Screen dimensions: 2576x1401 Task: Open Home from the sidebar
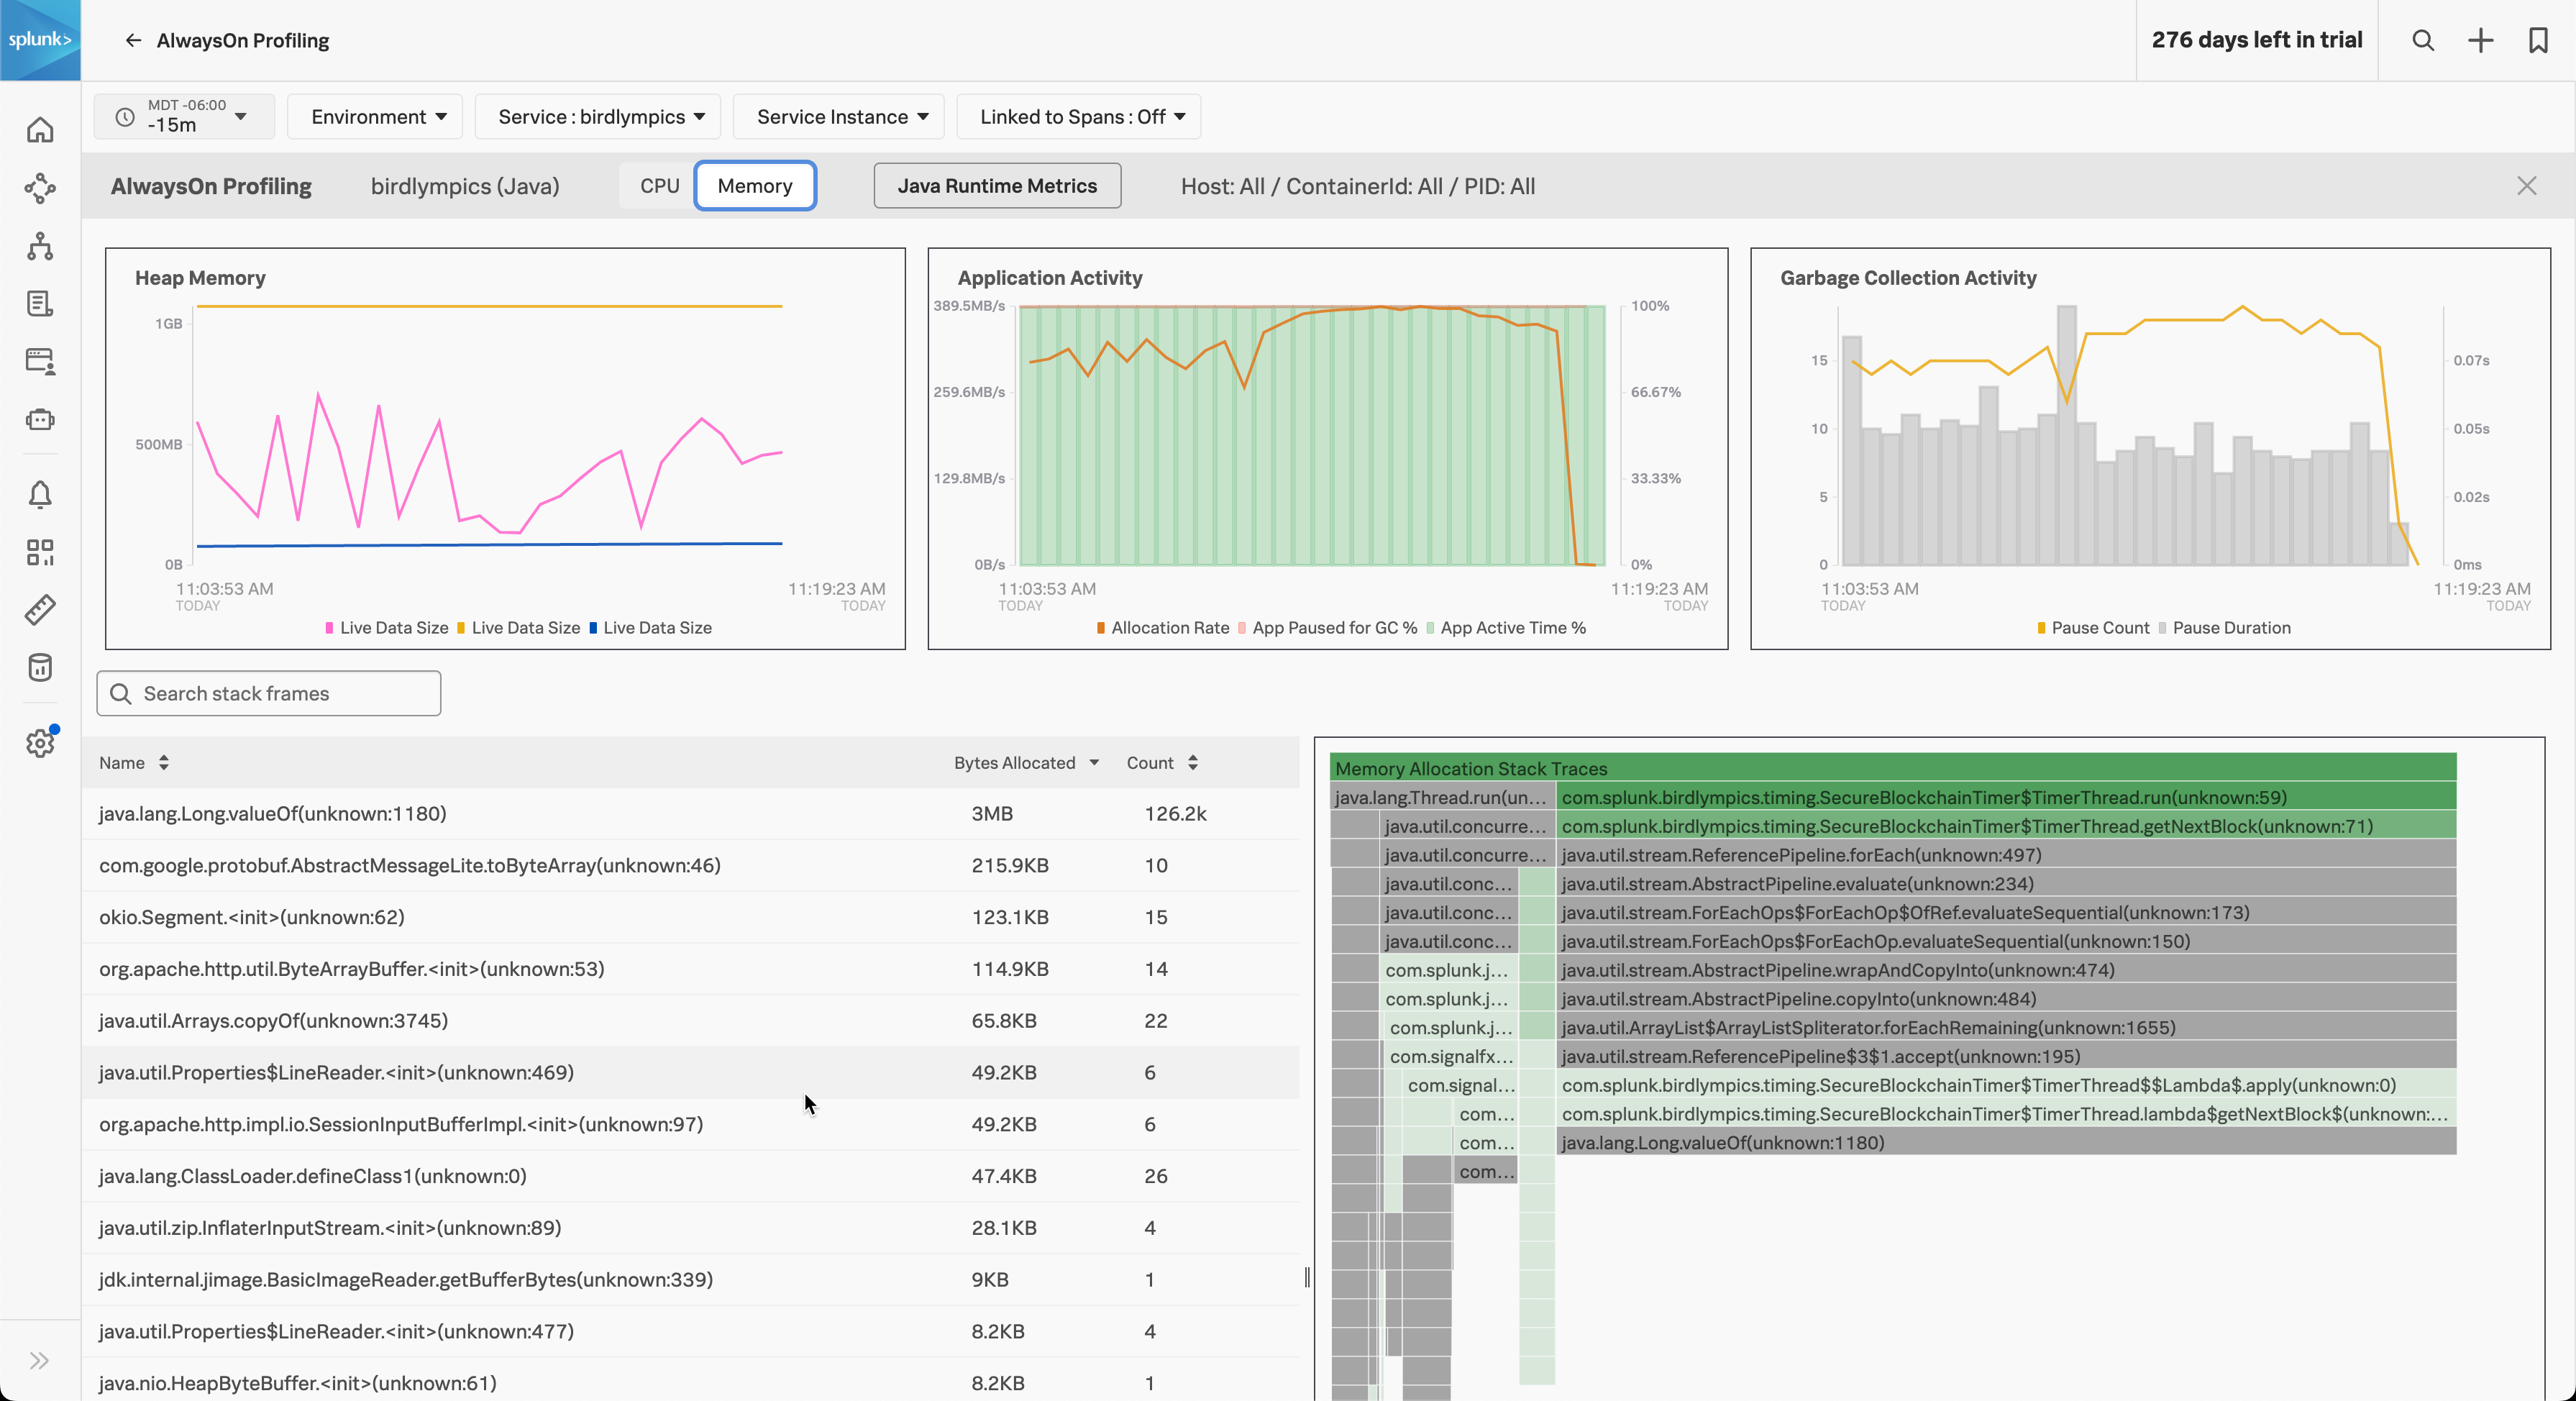pyautogui.click(x=40, y=130)
